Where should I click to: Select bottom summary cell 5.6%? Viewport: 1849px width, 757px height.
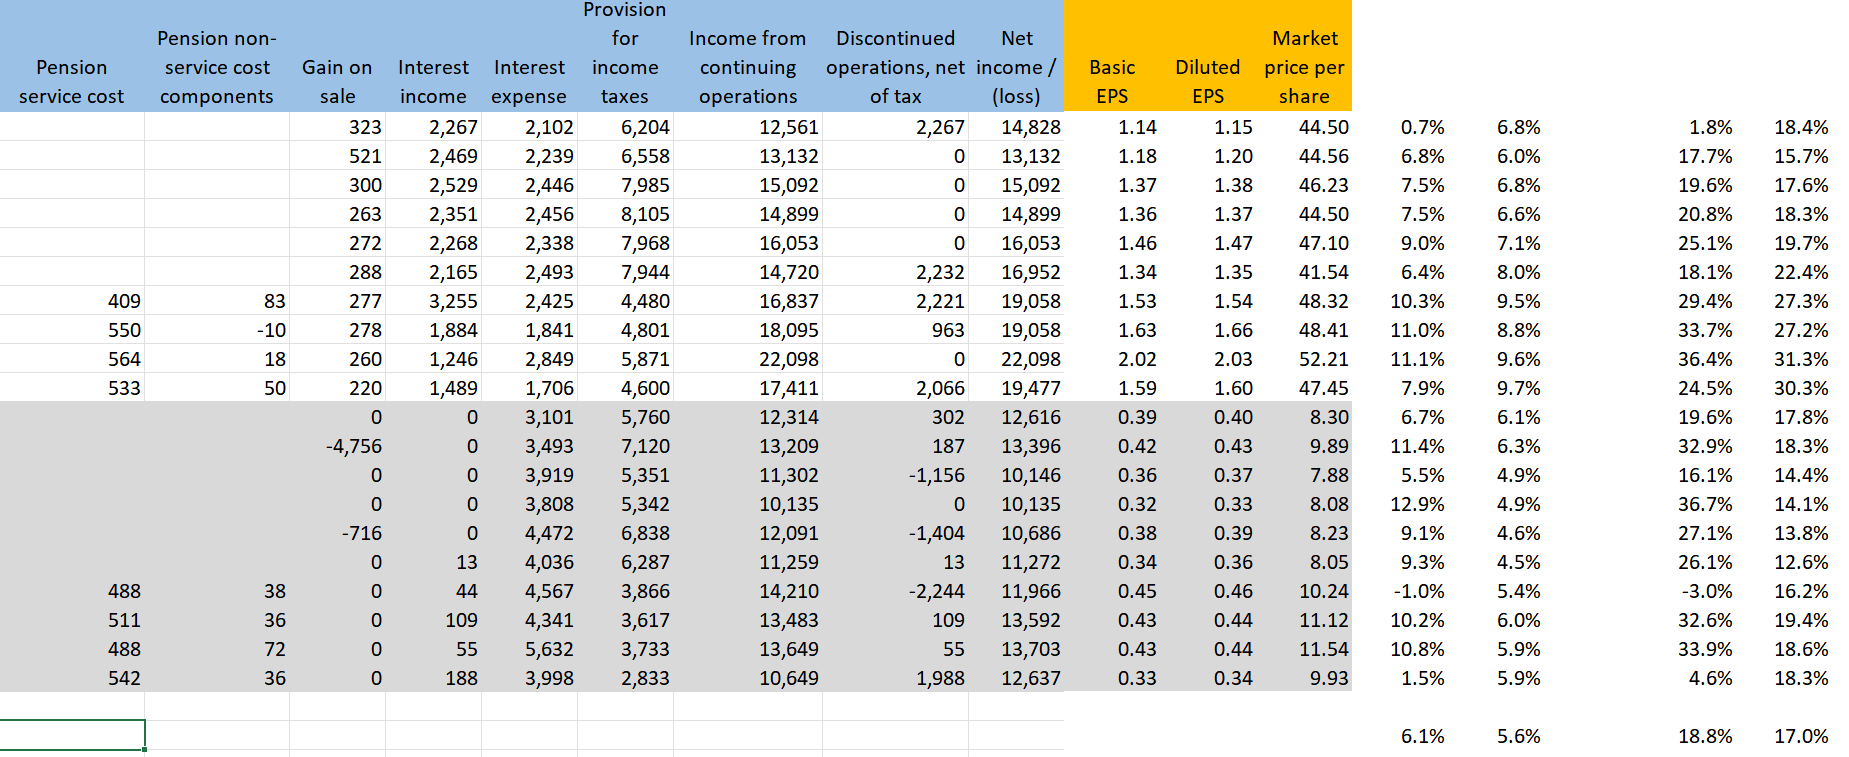coord(1519,736)
